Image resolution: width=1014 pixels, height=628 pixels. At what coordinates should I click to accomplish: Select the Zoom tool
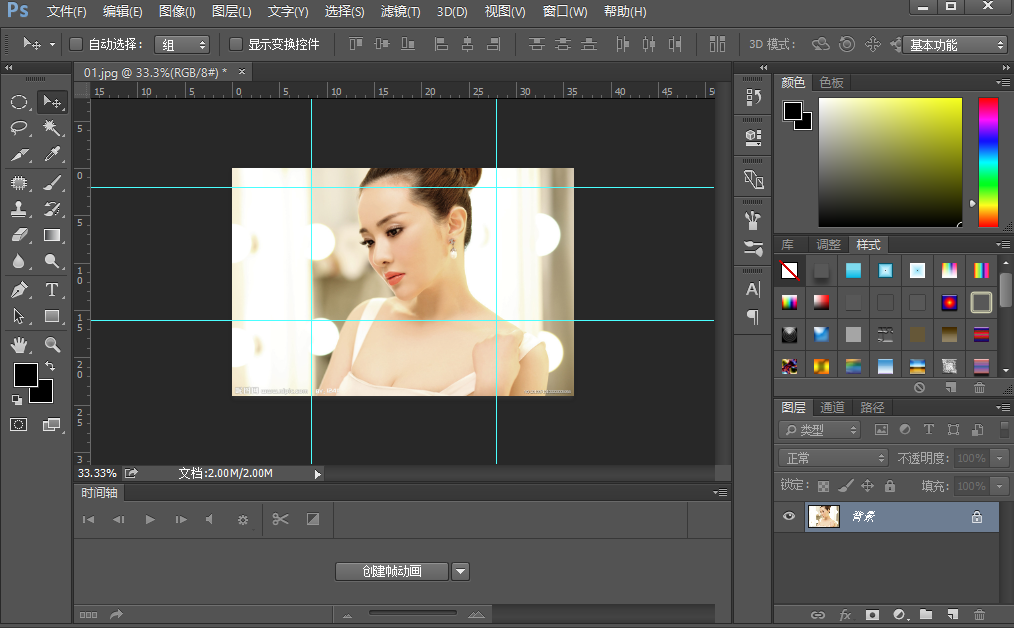point(52,345)
